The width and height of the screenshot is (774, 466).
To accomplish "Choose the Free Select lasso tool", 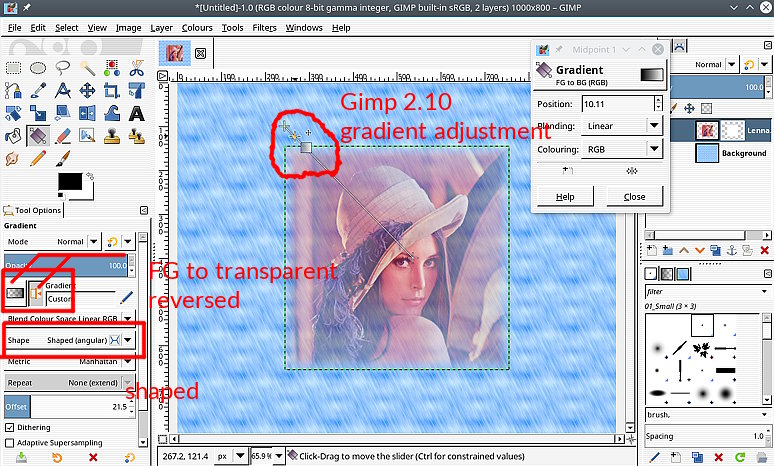I will click(x=63, y=68).
